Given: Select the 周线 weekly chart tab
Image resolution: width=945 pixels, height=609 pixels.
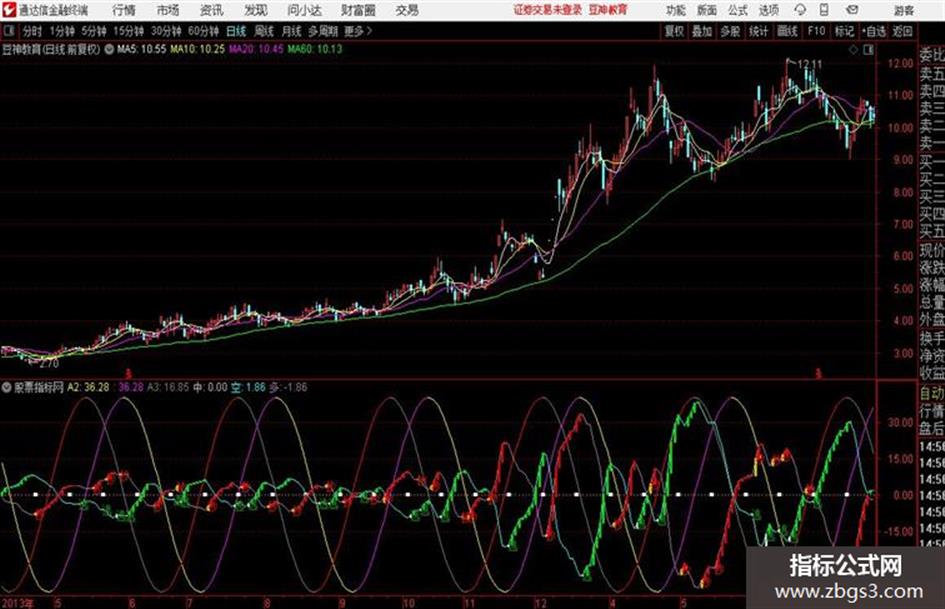Looking at the screenshot, I should 263,31.
